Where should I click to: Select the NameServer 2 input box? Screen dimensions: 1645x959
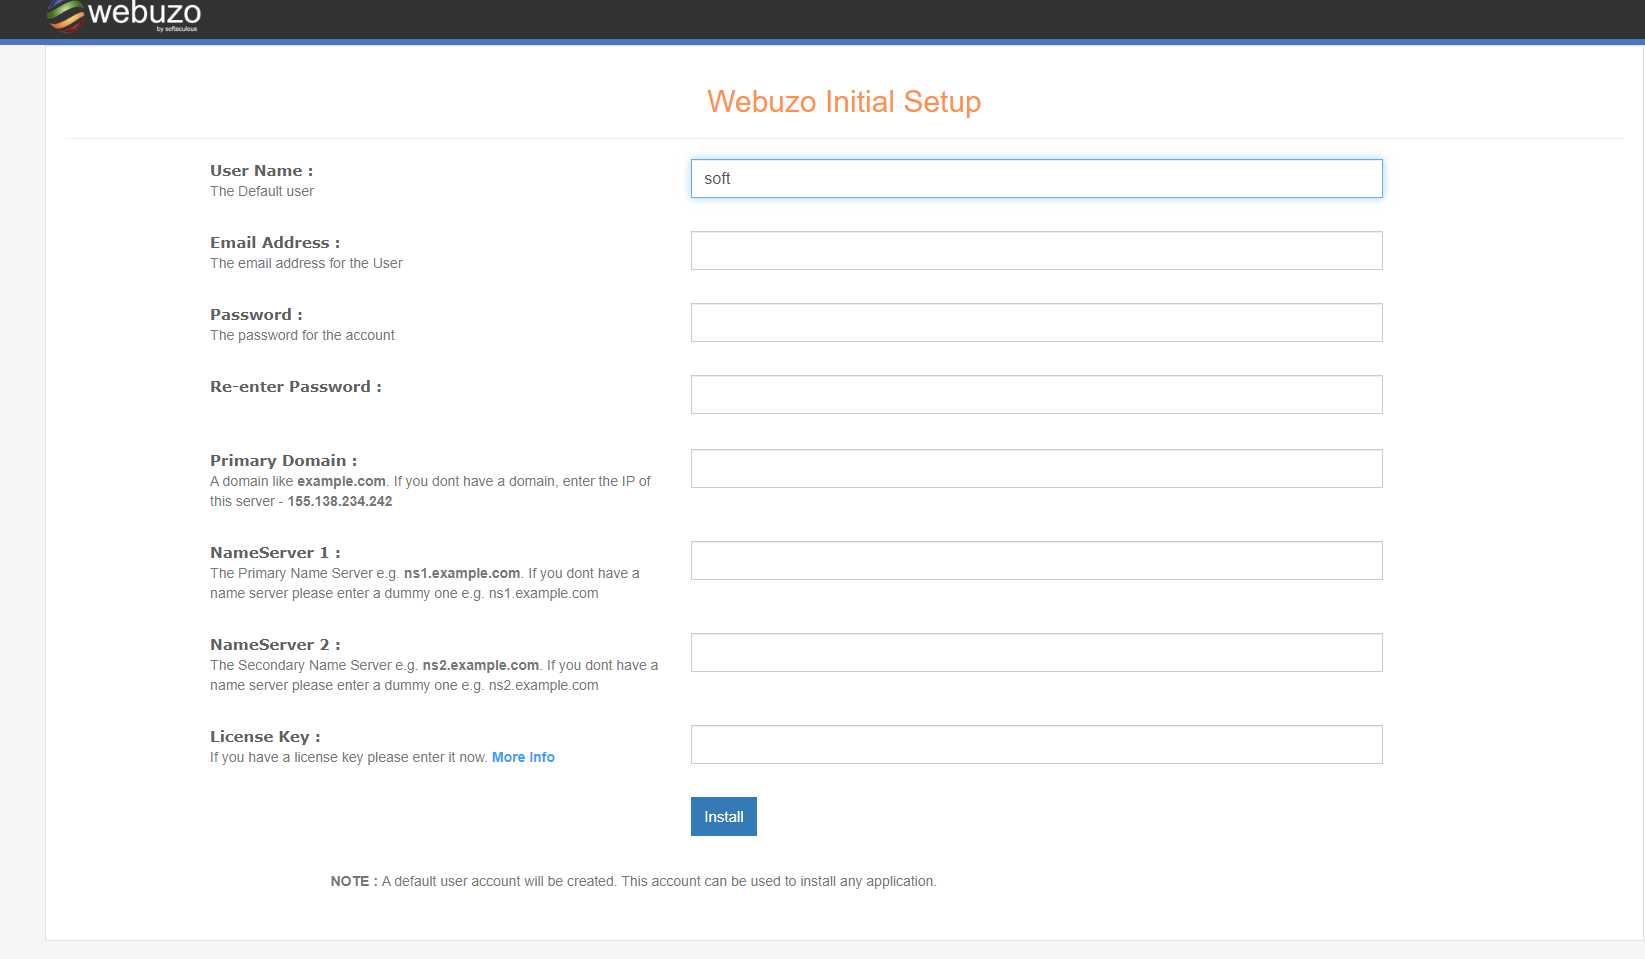coord(1036,653)
